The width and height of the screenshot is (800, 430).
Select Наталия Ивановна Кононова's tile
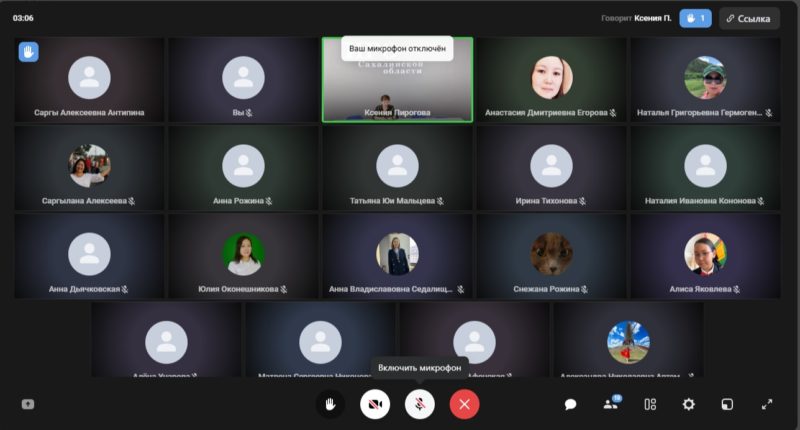coord(706,168)
